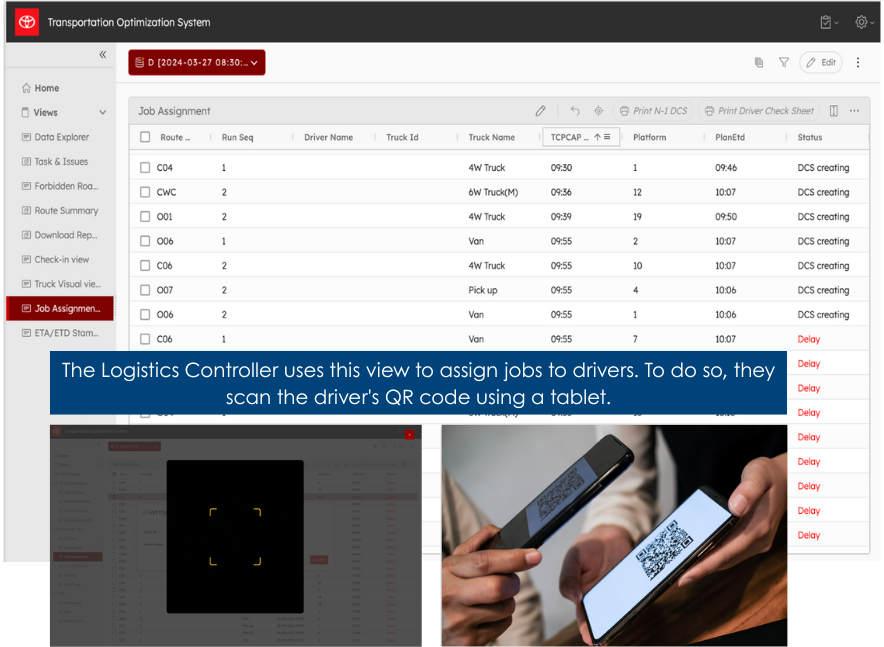This screenshot has height=647, width=884.
Task: Check the box for route C04
Action: (x=145, y=167)
